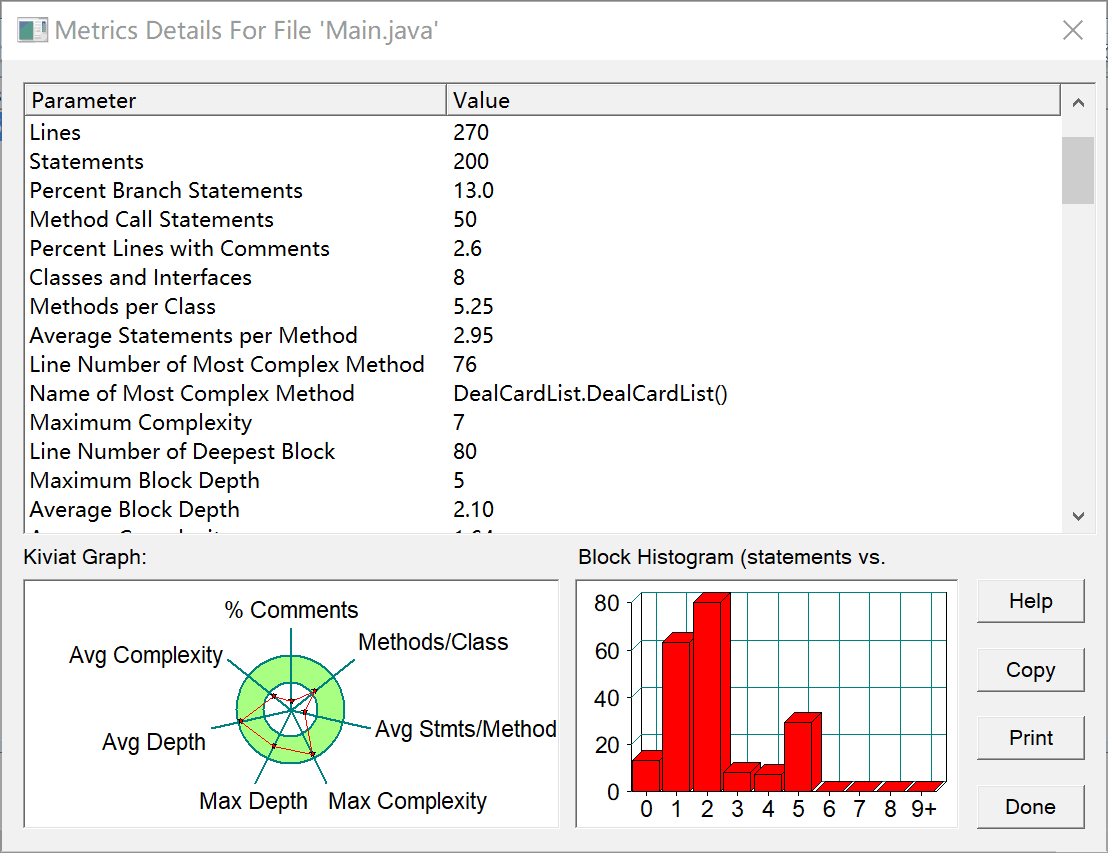Close the Metrics Details window
This screenshot has height=853, width=1108.
1073,30
